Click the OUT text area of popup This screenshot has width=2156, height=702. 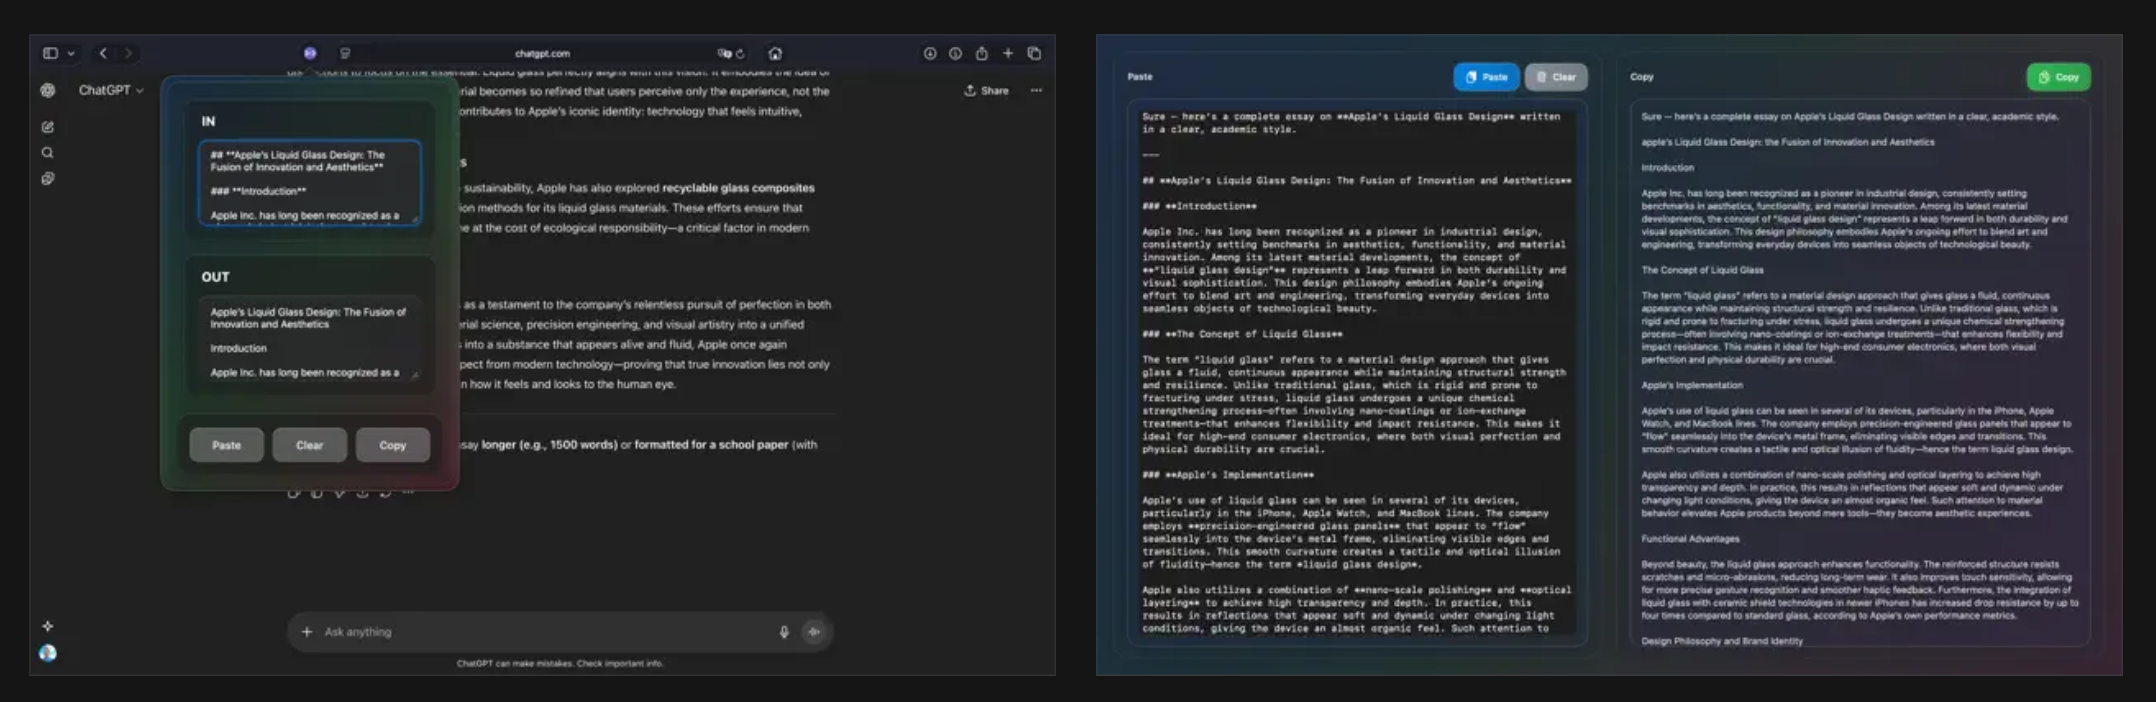click(x=309, y=341)
